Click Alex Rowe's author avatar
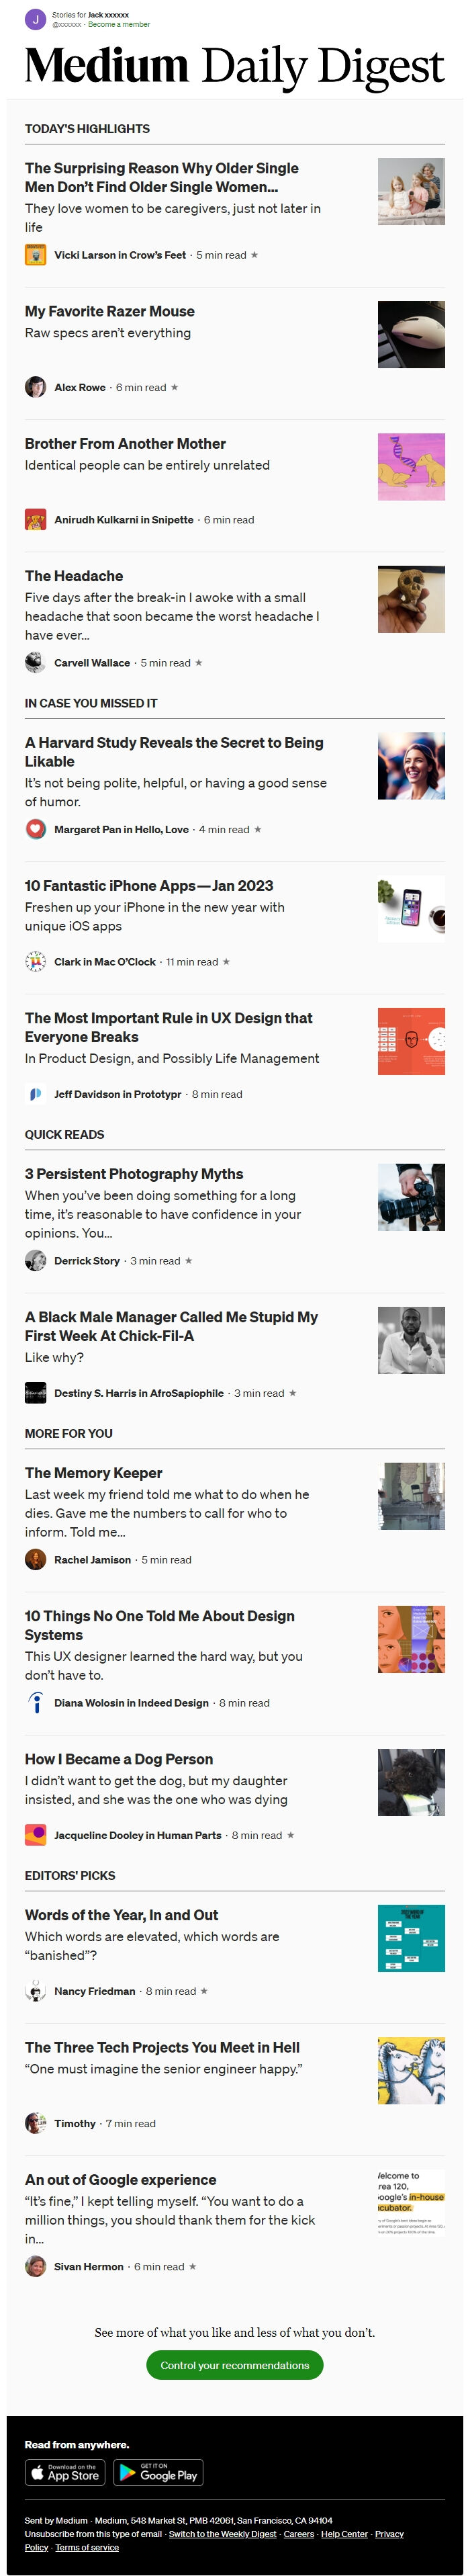The width and height of the screenshot is (470, 2576). pyautogui.click(x=35, y=387)
